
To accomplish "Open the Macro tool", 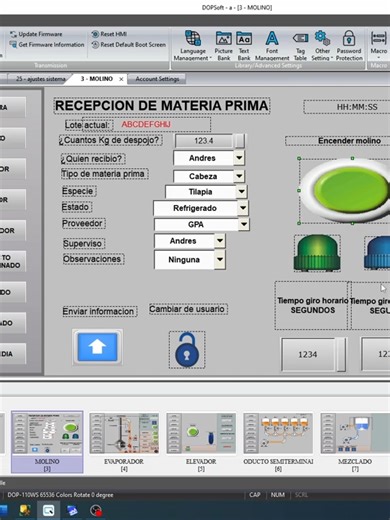I will (379, 46).
